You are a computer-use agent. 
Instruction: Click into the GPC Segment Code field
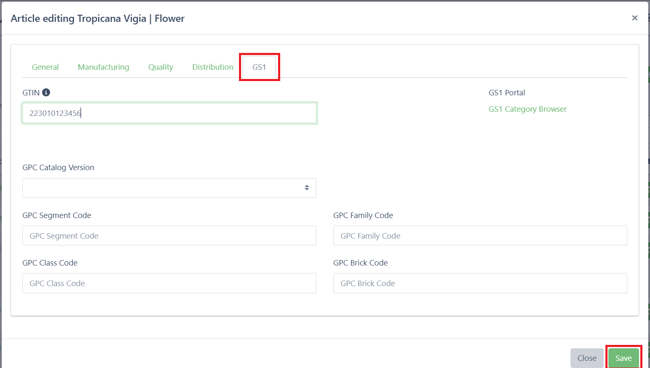click(170, 236)
